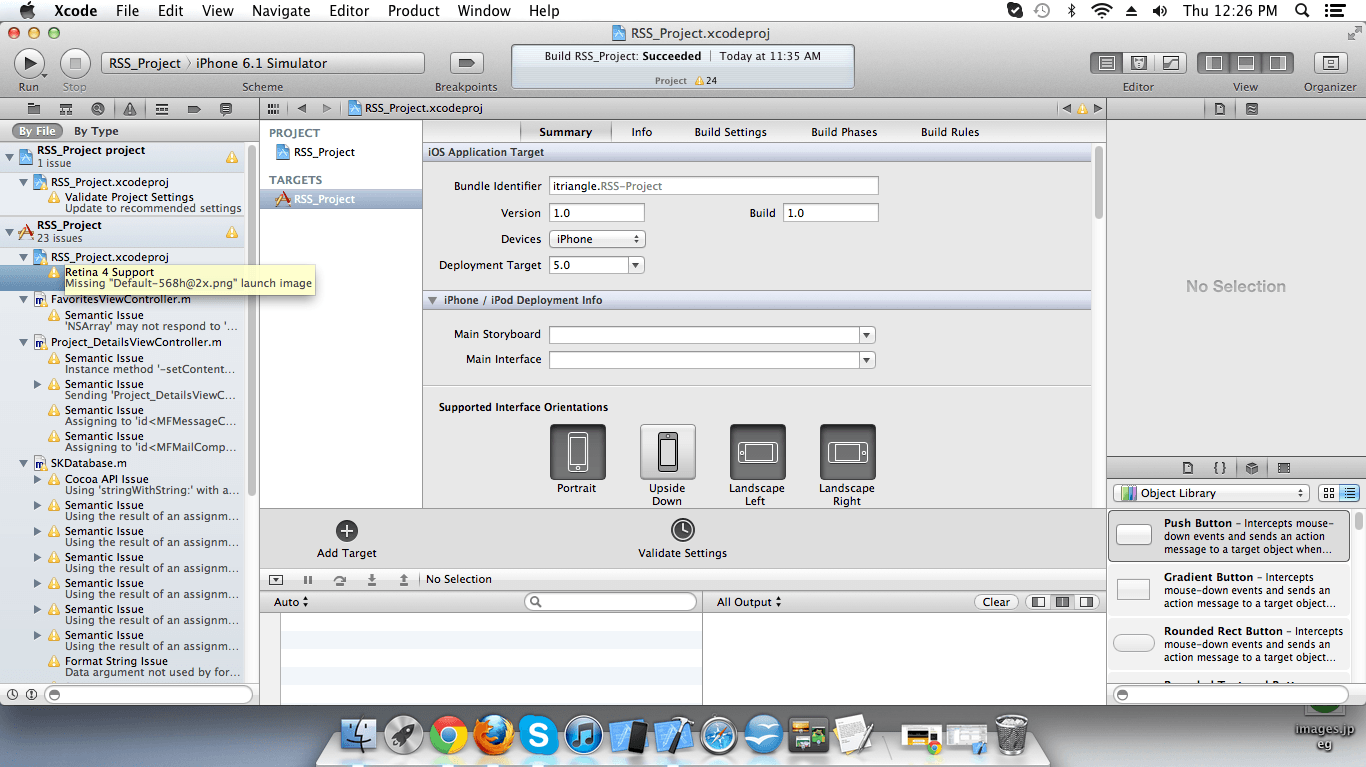The image size is (1366, 767).
Task: Select the Object library cube icon
Action: (x=1252, y=467)
